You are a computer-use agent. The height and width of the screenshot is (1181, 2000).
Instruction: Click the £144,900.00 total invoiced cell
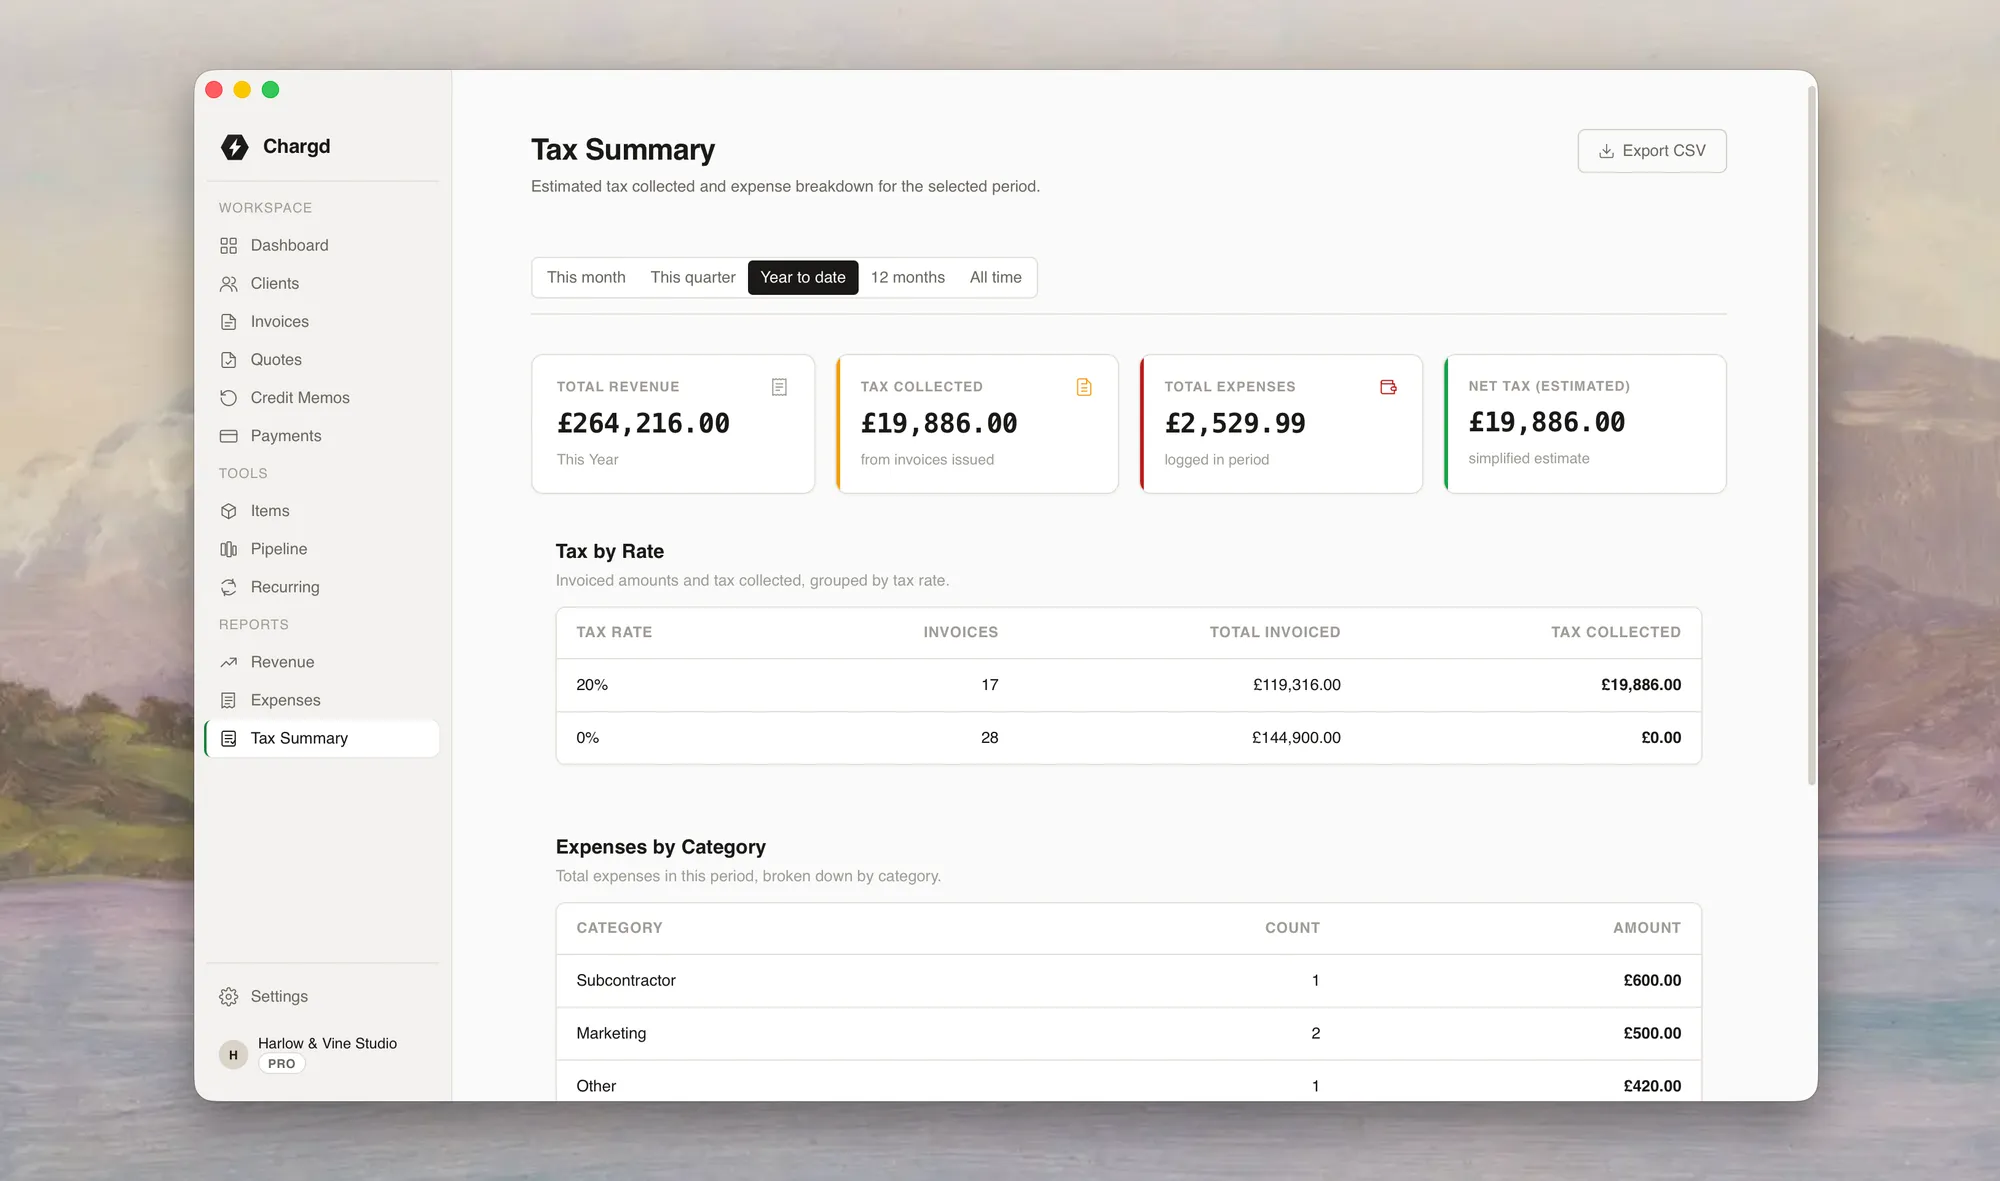click(1296, 738)
